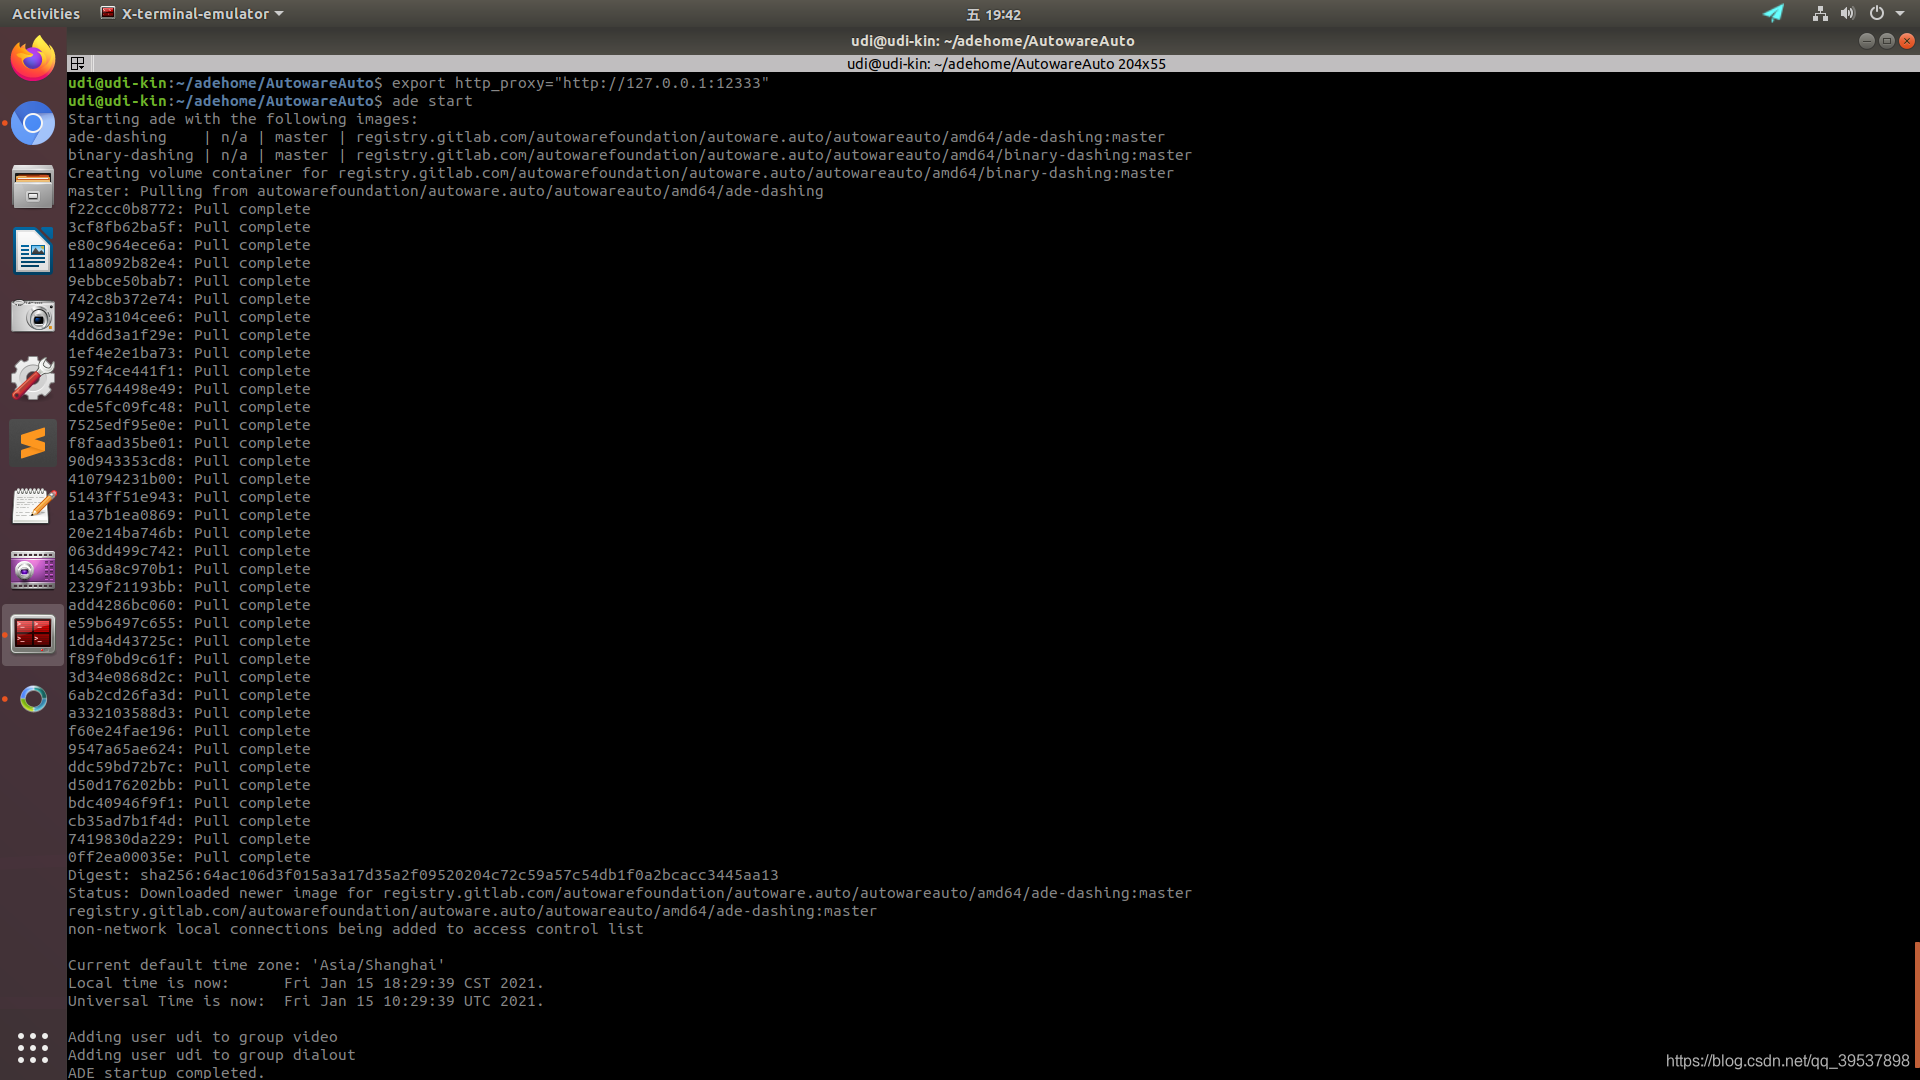1920x1080 pixels.
Task: Click the terminal vertical scrollbar handle
Action: (1916, 1005)
